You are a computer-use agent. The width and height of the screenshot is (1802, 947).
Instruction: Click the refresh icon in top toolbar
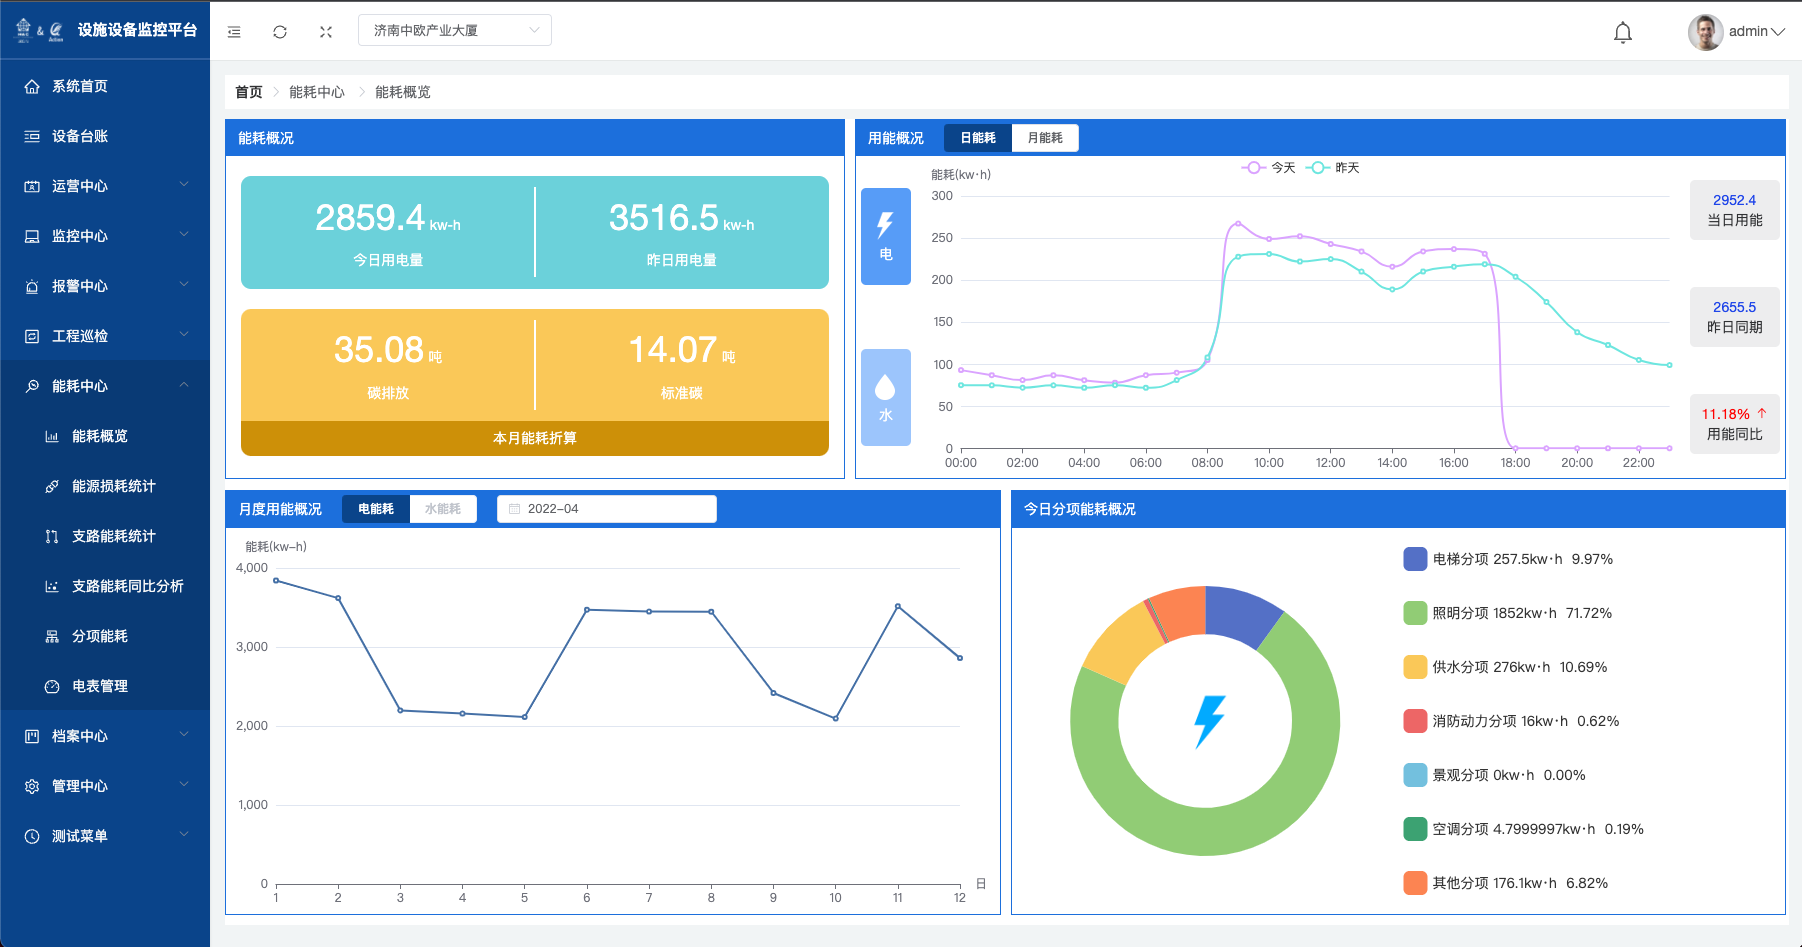[280, 32]
